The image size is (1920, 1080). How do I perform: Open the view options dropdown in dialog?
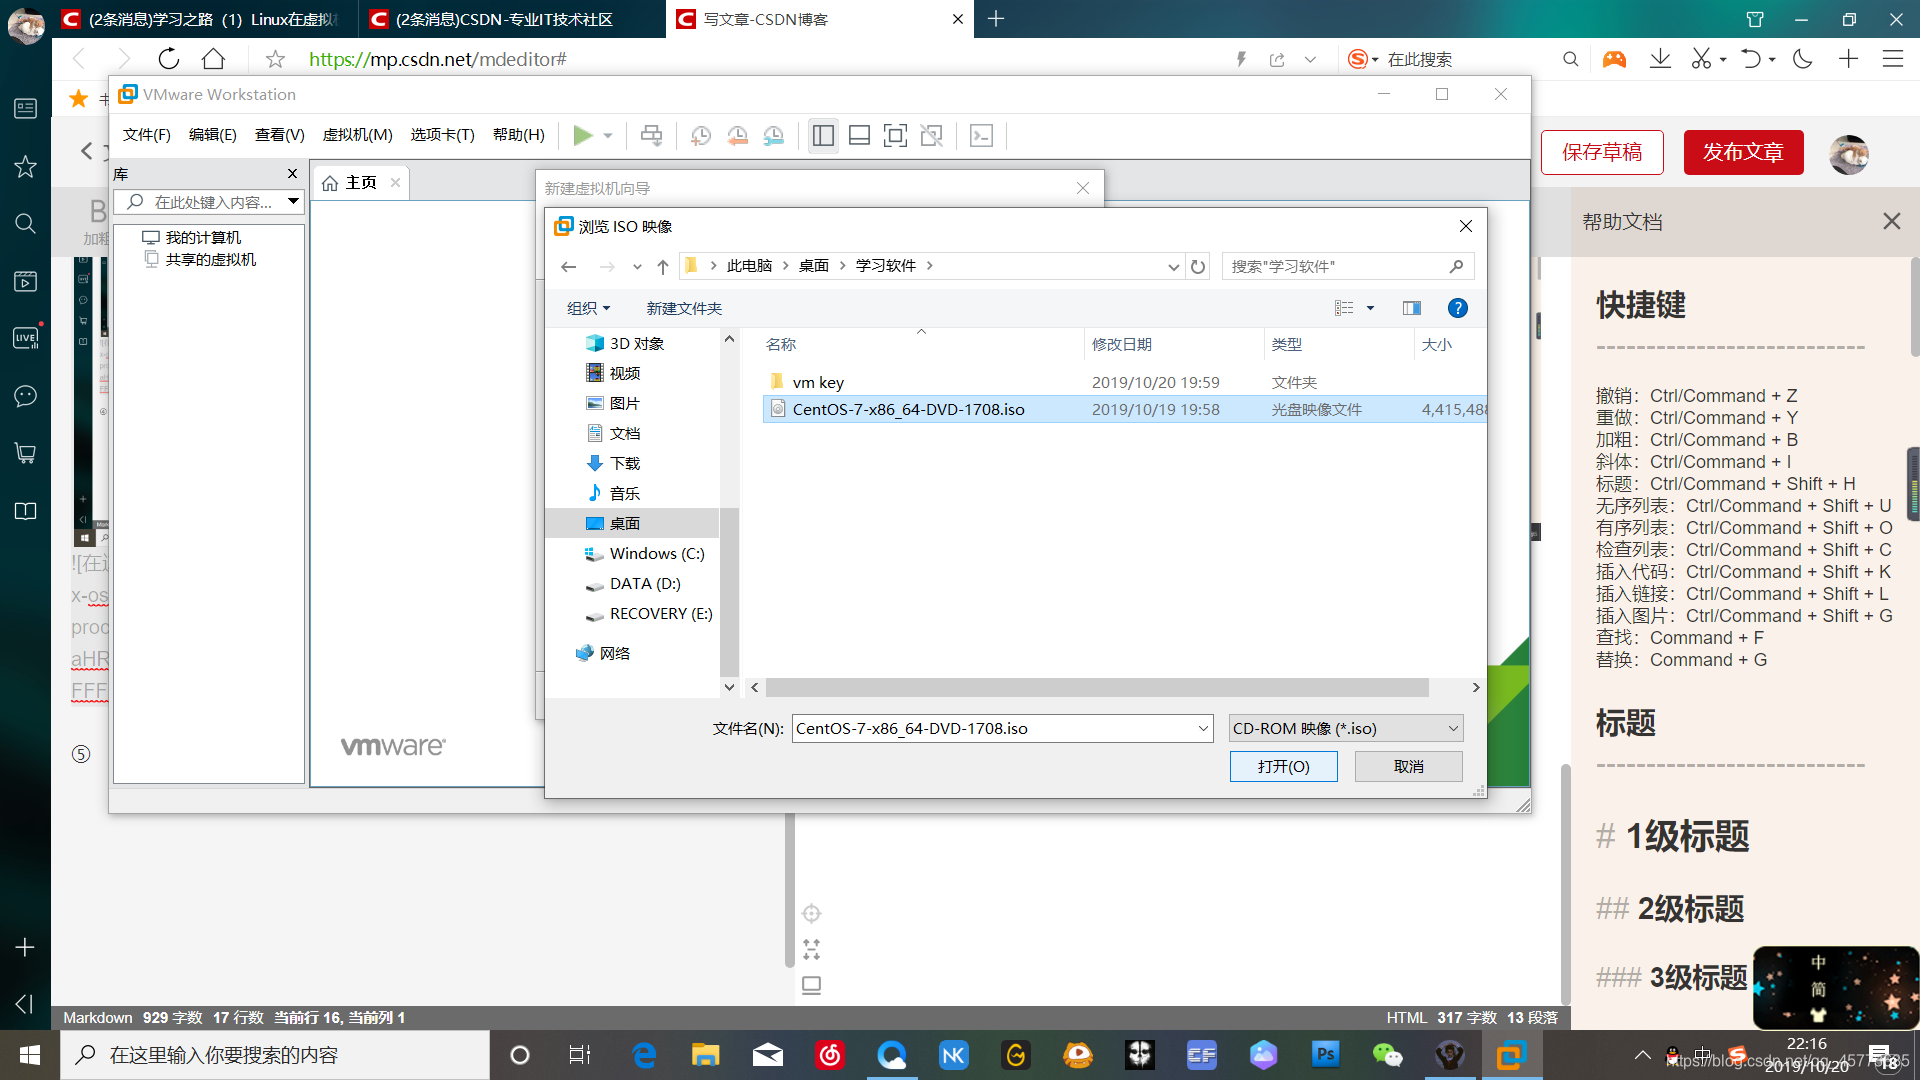[1371, 308]
